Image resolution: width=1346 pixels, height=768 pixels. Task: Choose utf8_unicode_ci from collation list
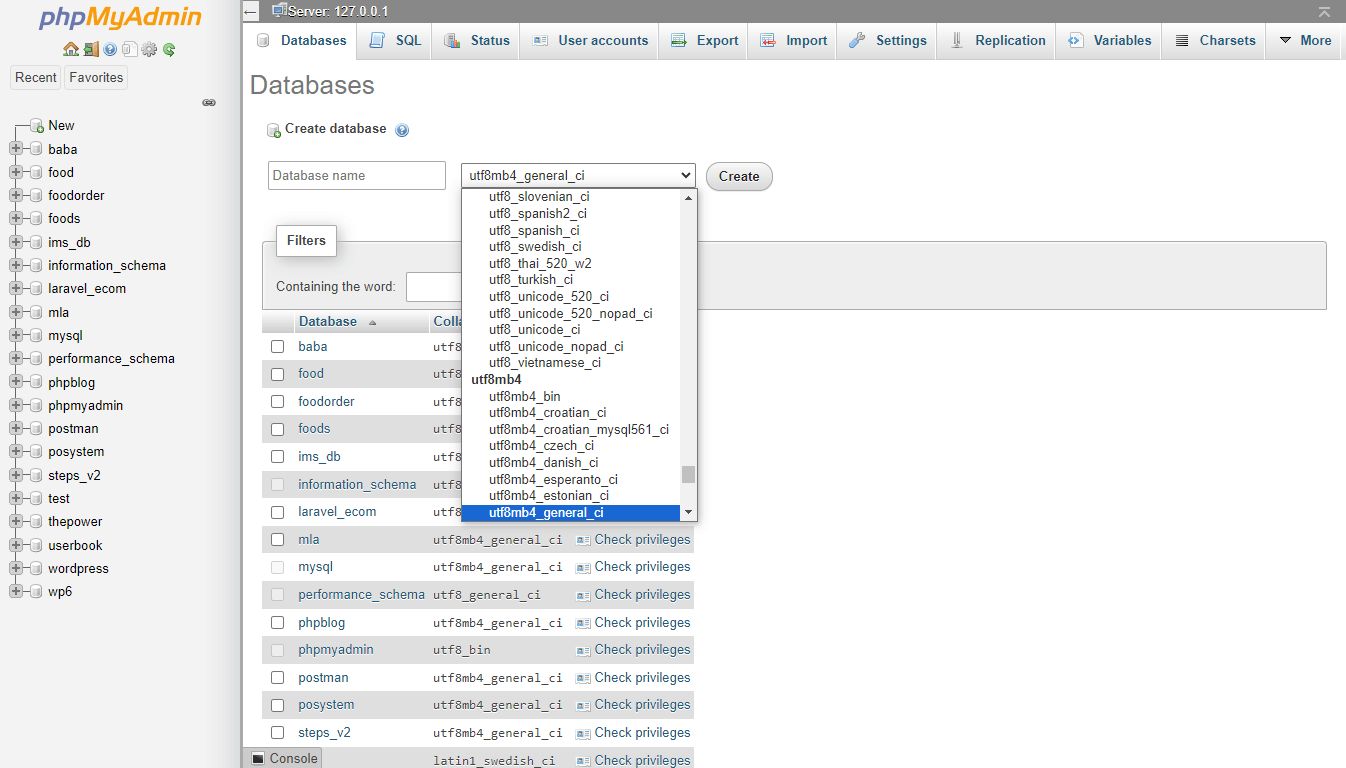[534, 330]
